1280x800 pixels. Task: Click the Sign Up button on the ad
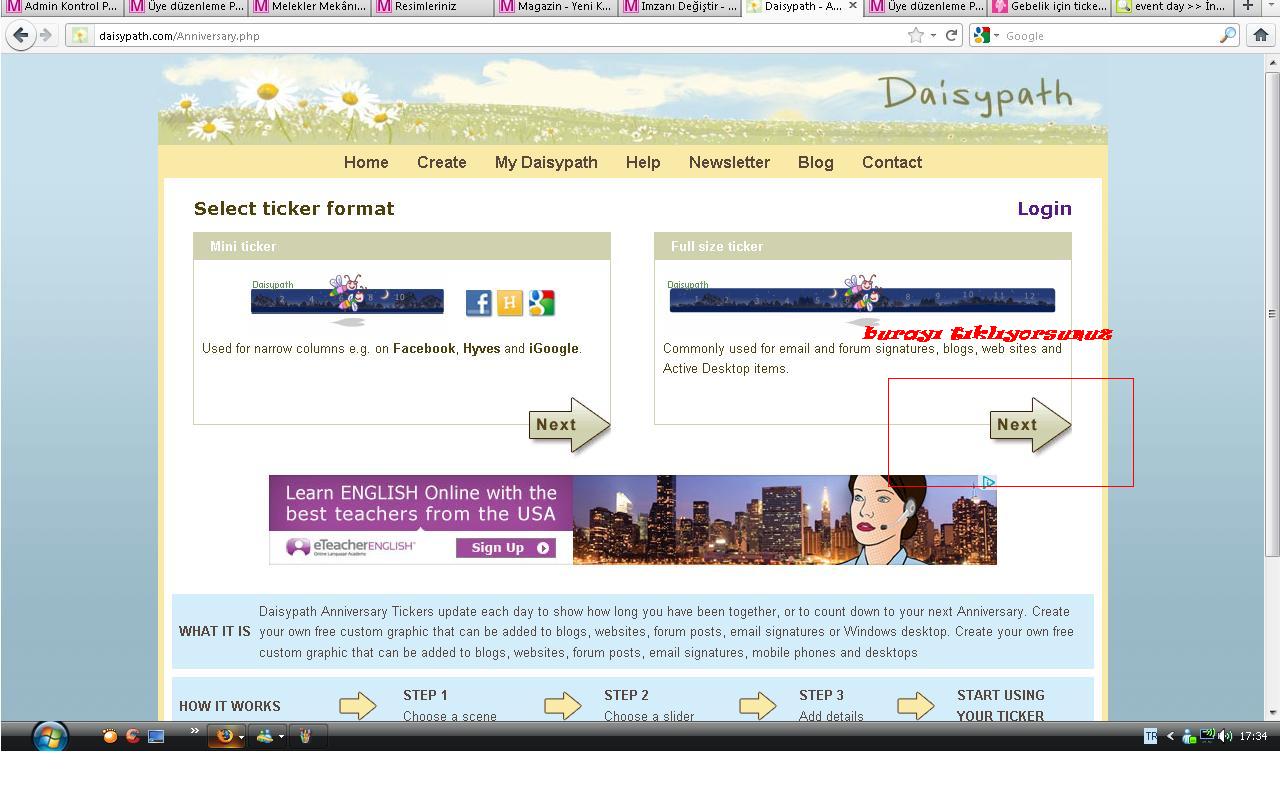(506, 548)
